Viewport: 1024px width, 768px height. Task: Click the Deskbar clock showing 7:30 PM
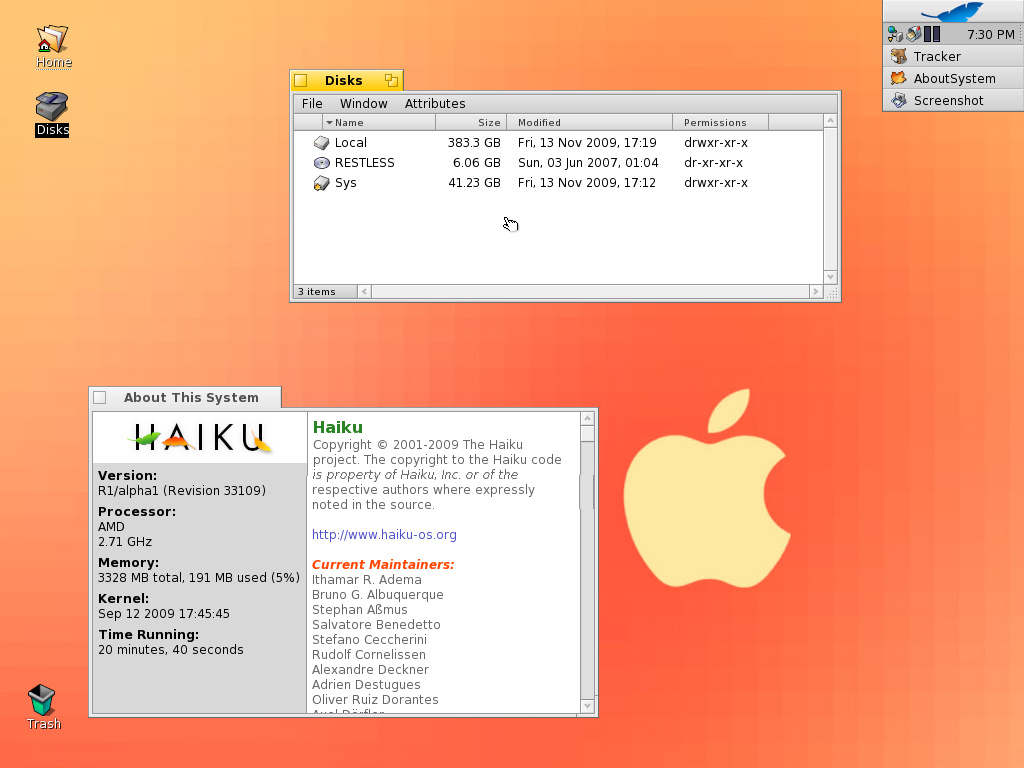pyautogui.click(x=991, y=35)
